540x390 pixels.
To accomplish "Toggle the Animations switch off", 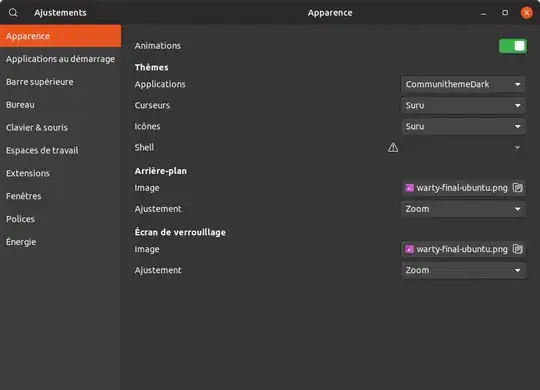I will point(513,46).
